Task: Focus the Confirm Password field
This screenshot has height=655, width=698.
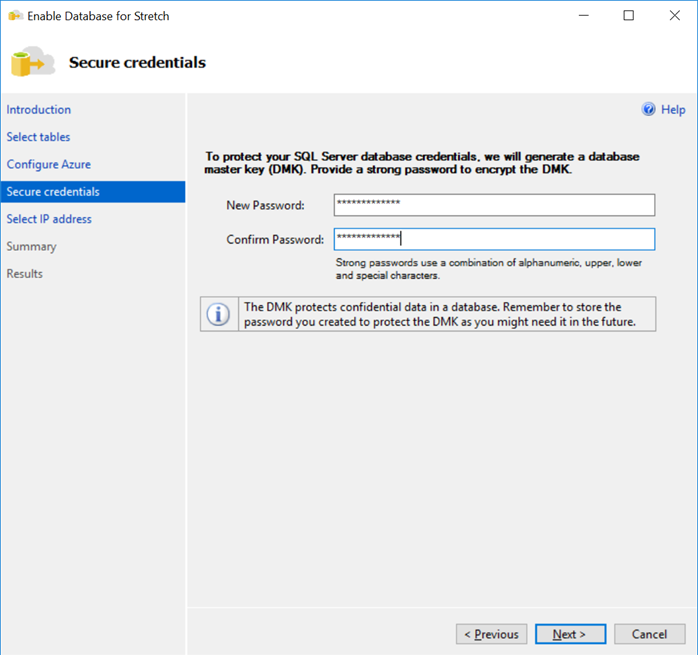Action: (494, 239)
